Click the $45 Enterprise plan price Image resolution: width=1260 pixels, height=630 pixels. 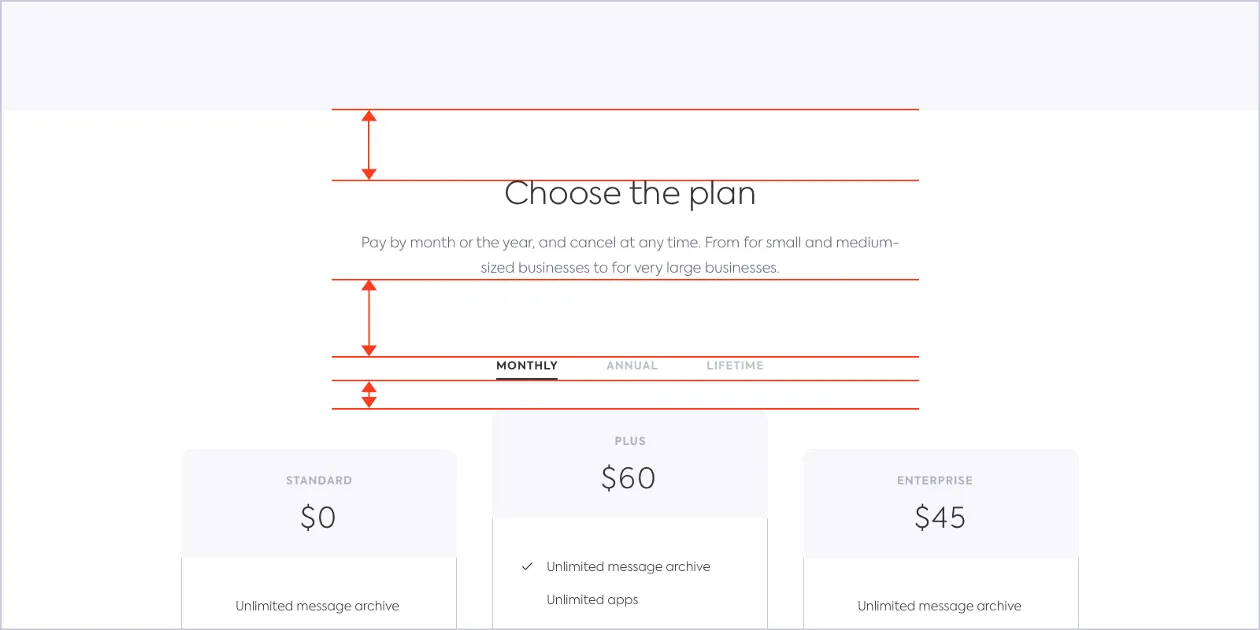coord(940,517)
